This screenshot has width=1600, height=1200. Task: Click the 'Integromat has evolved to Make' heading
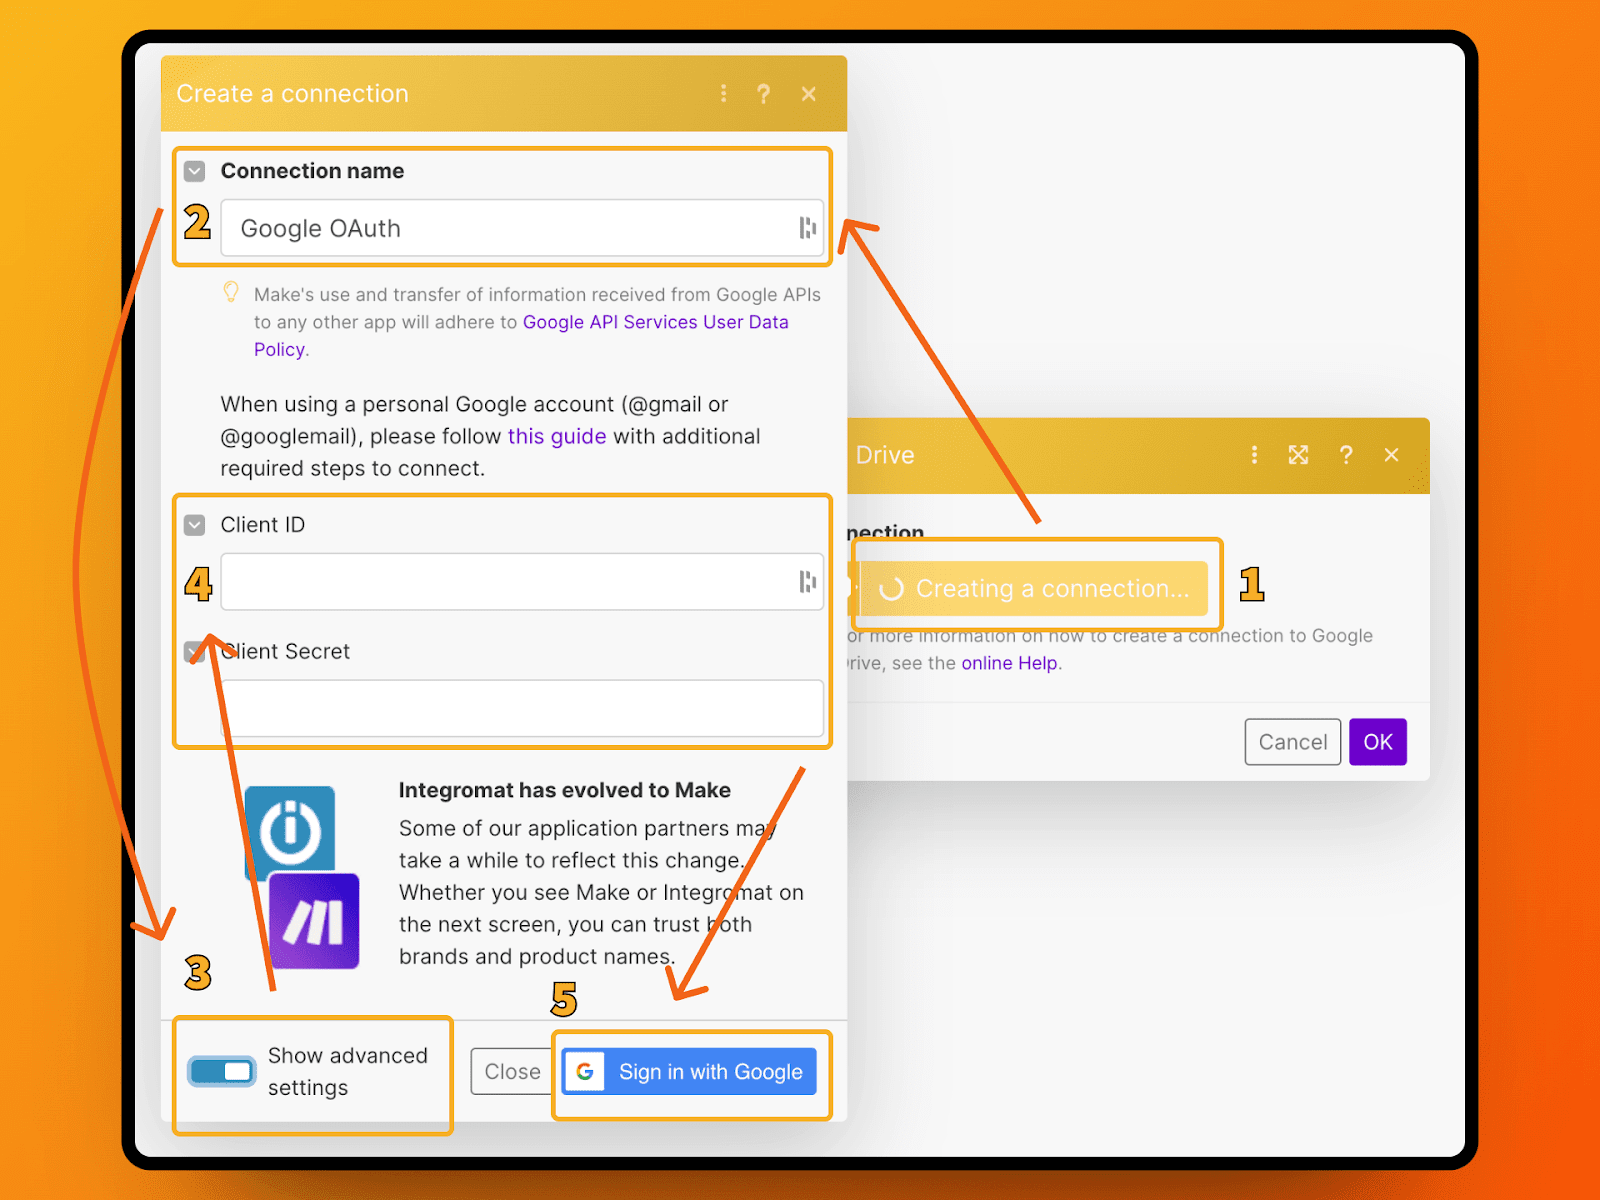[x=565, y=790]
